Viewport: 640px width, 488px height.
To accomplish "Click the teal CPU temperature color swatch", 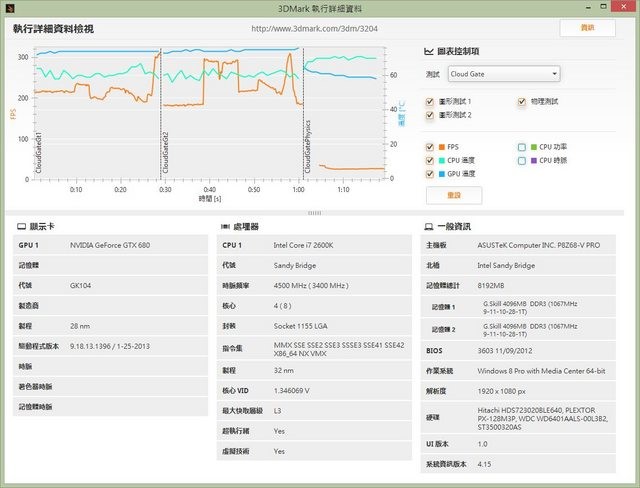I will [442, 160].
